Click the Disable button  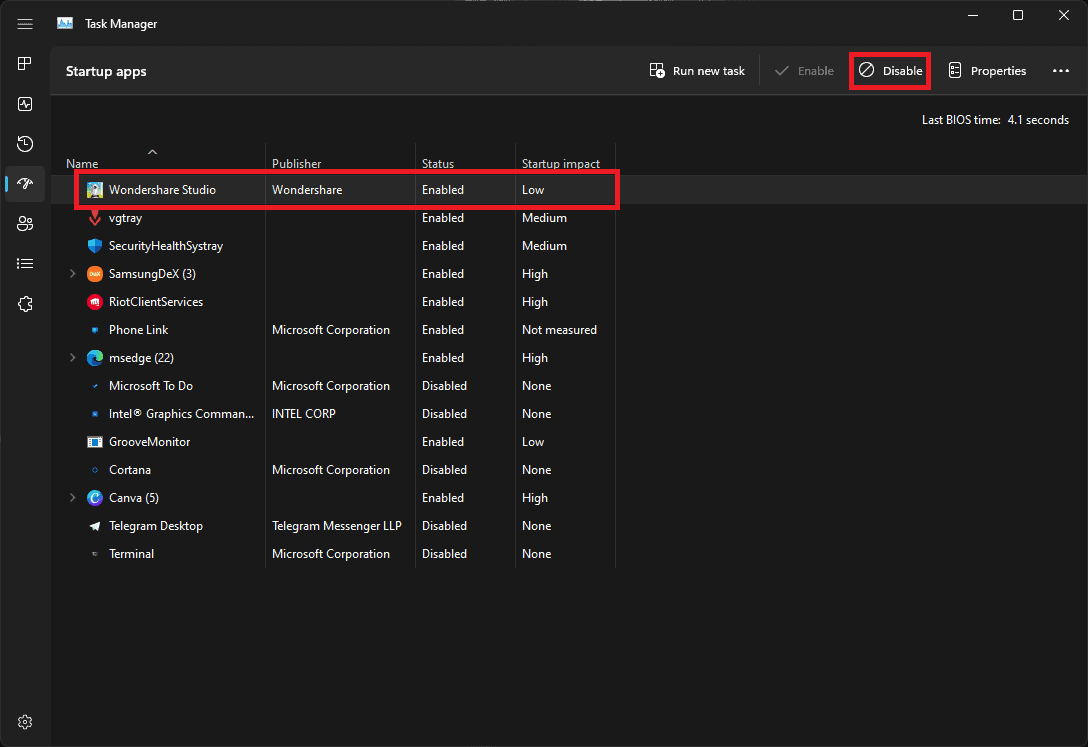click(890, 71)
